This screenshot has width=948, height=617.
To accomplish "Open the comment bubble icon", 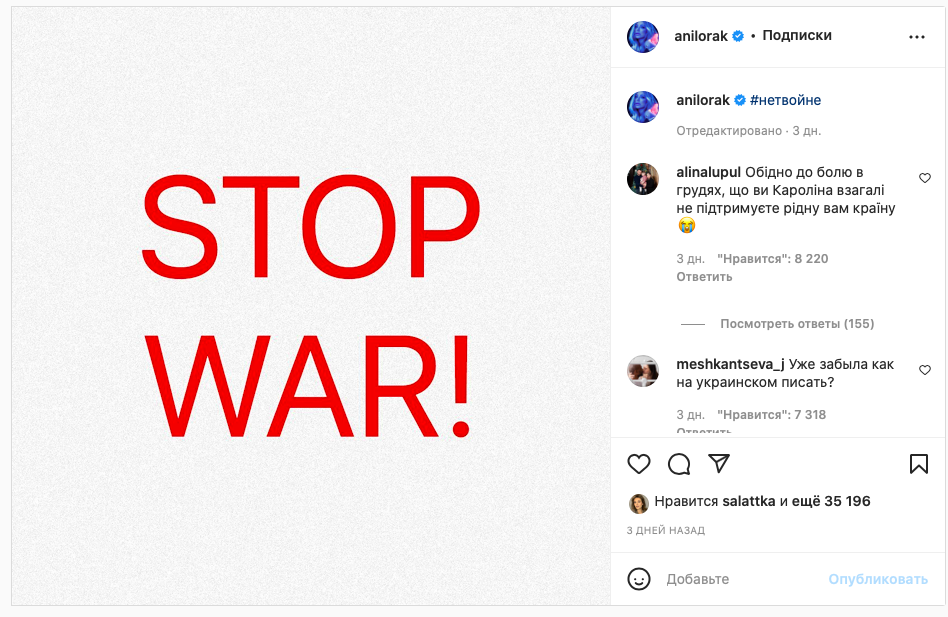I will (x=679, y=464).
